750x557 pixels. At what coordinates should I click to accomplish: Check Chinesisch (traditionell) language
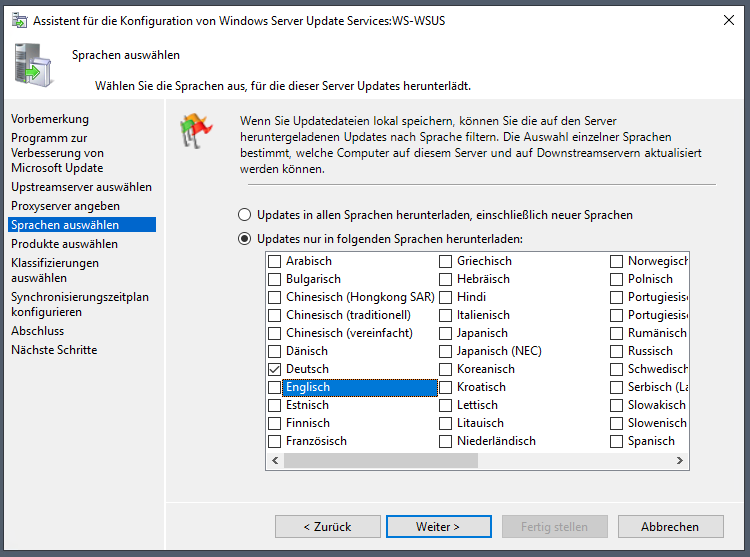click(275, 315)
